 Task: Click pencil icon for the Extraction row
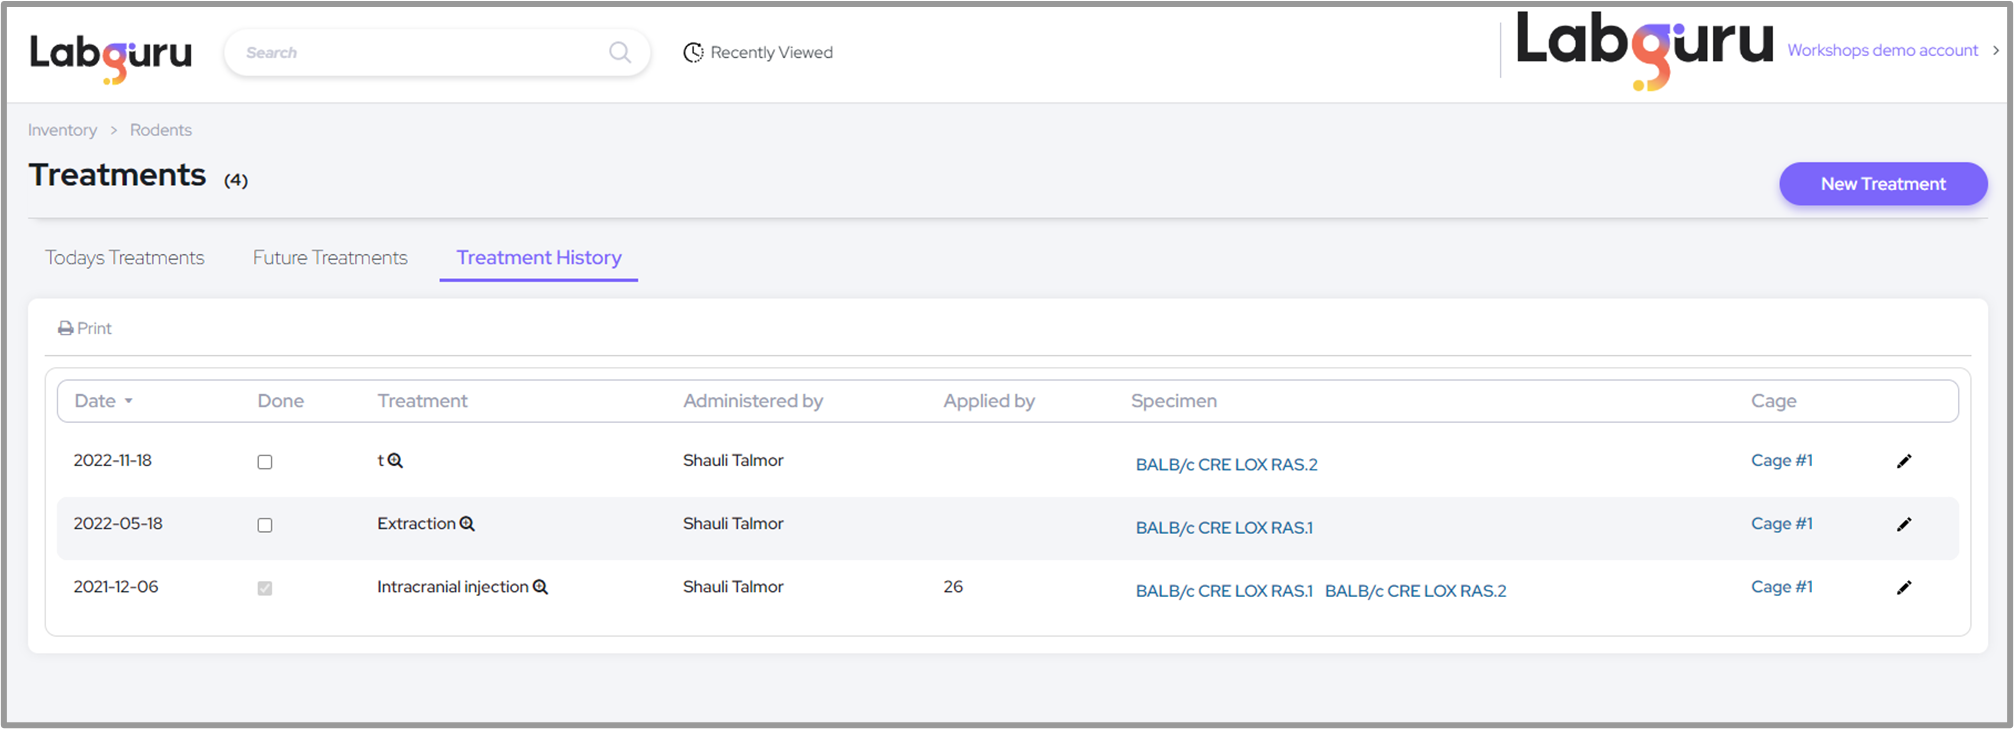(1904, 524)
